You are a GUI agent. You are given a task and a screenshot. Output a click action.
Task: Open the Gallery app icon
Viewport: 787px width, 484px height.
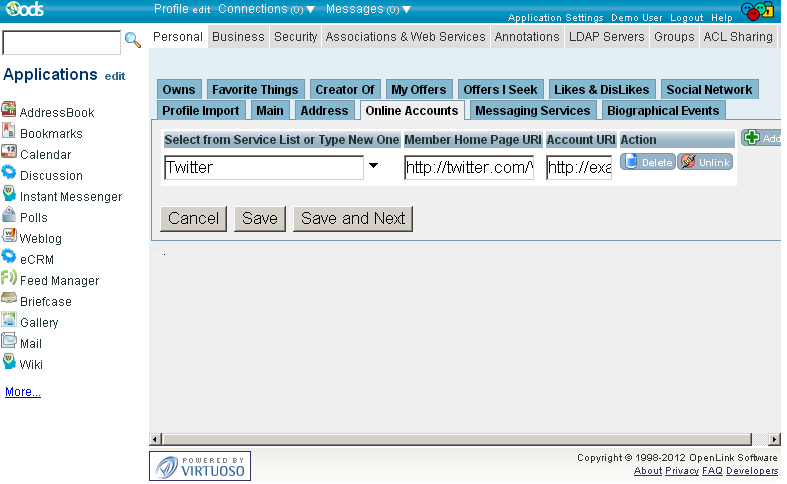9,321
